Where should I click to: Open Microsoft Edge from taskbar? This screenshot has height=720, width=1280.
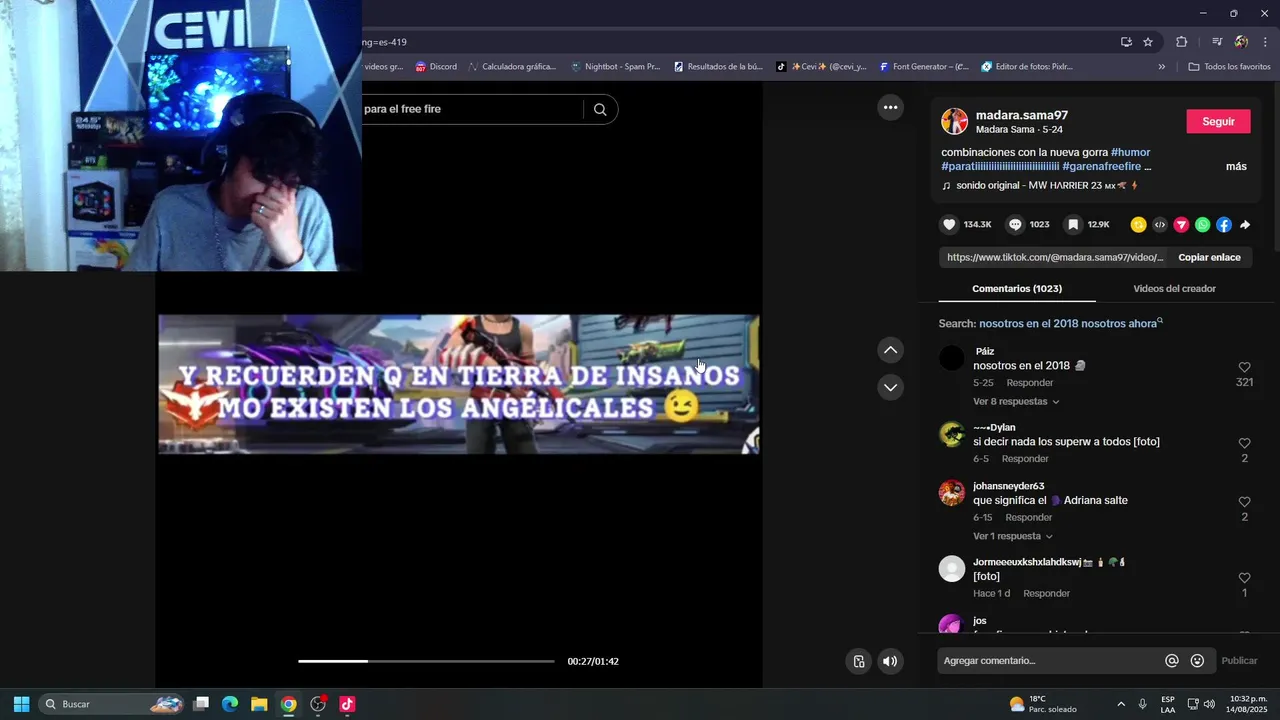[230, 704]
